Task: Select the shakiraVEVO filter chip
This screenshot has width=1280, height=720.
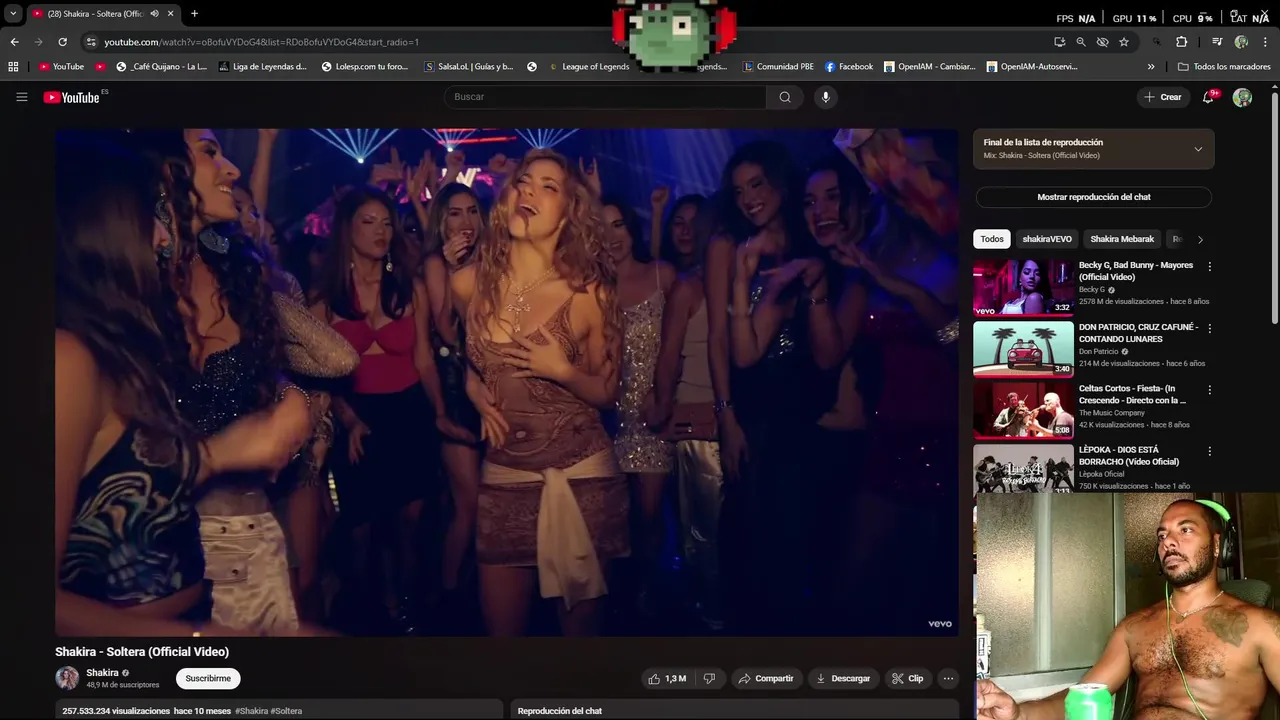Action: (1047, 239)
